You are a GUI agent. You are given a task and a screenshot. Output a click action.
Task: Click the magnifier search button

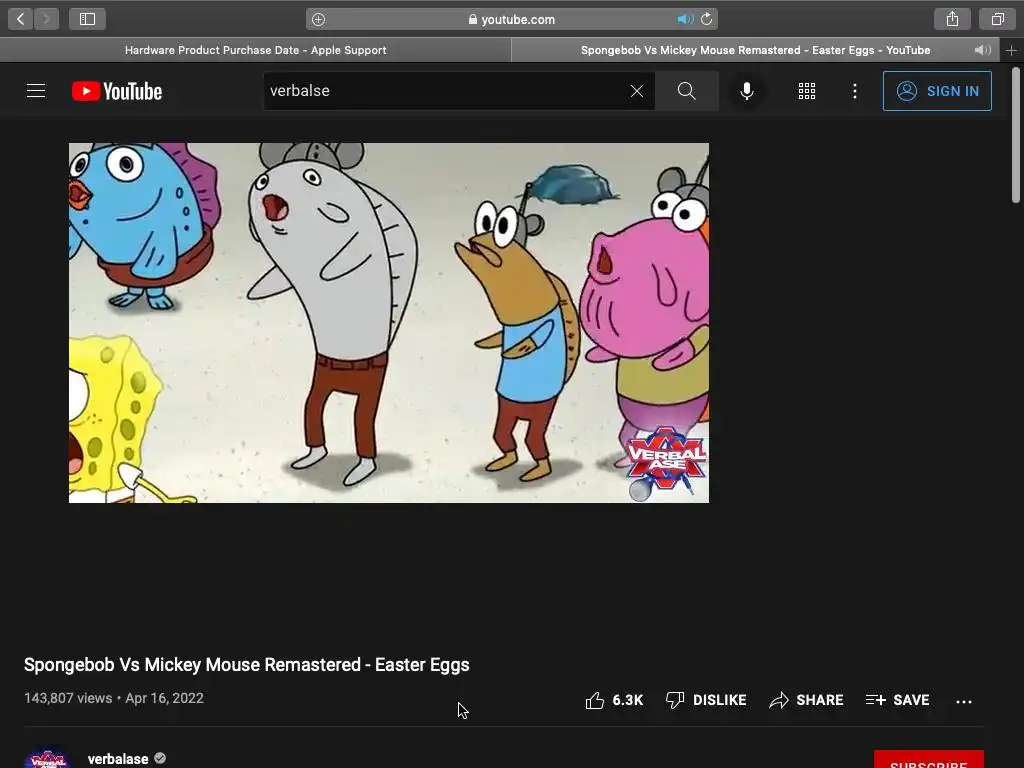tap(686, 91)
